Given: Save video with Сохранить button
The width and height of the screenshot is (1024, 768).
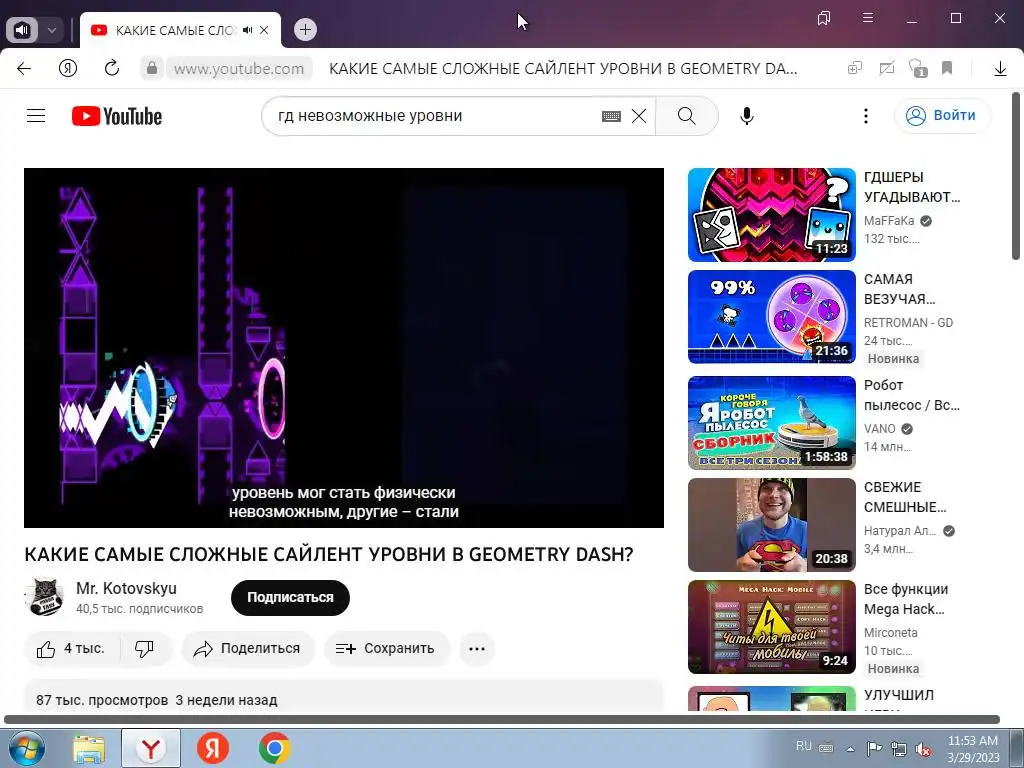Looking at the screenshot, I should tap(387, 648).
